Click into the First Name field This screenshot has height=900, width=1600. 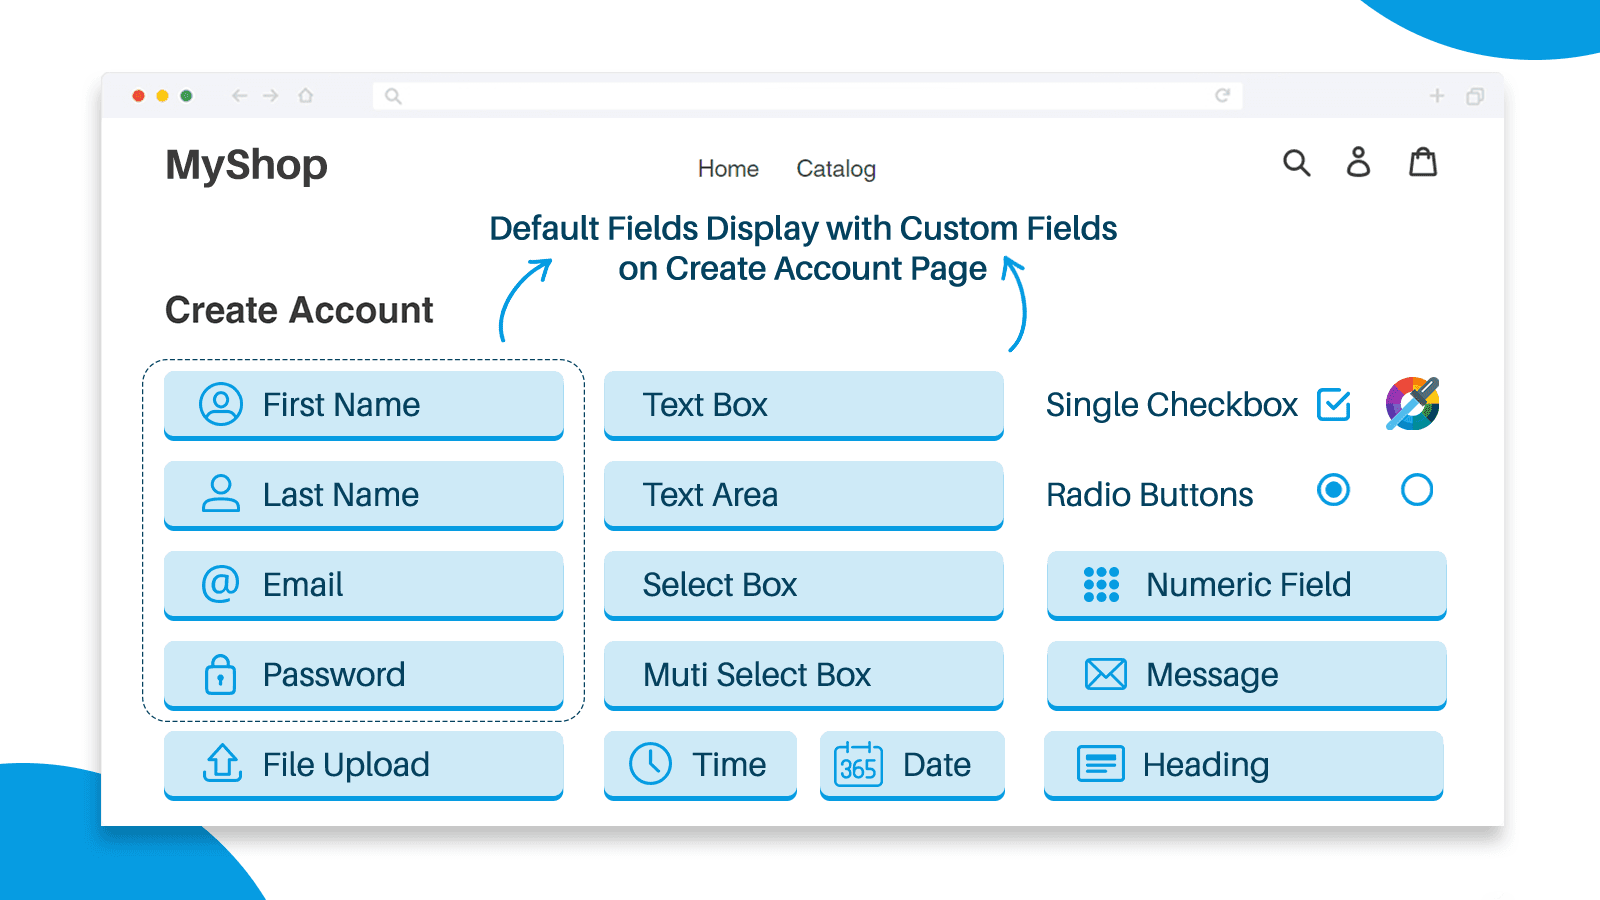click(363, 405)
